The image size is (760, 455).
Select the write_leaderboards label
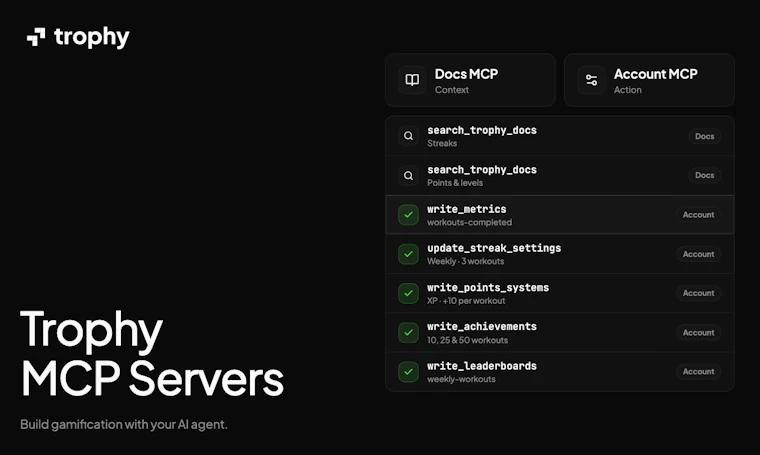click(x=482, y=366)
